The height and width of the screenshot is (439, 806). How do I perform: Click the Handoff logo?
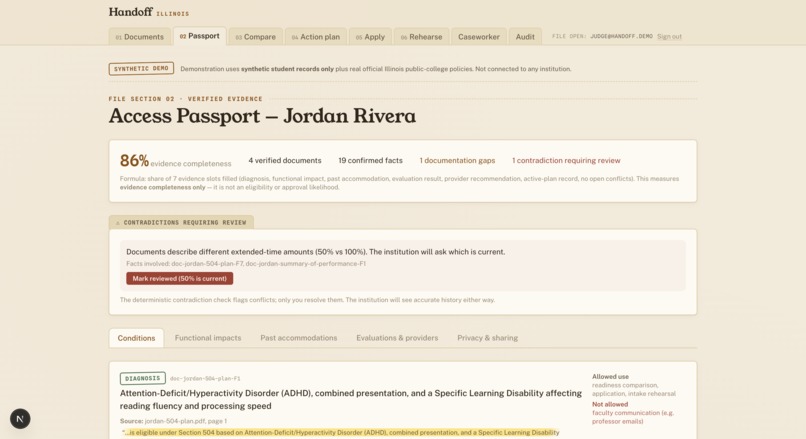[x=131, y=12]
